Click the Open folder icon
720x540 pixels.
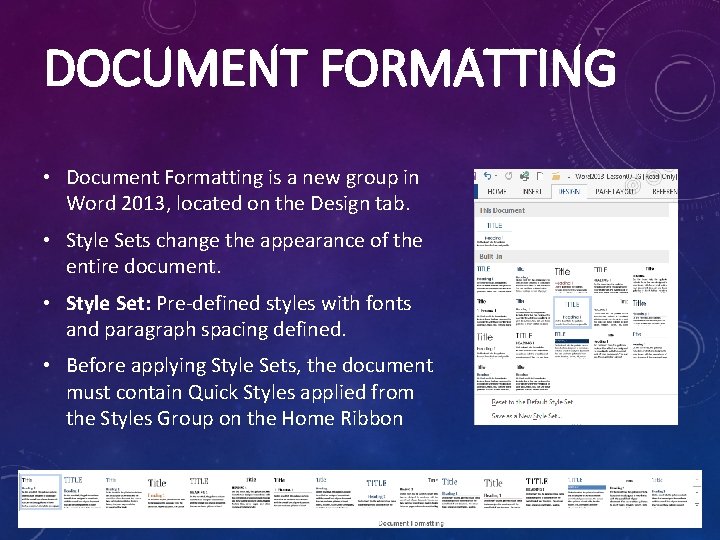556,176
